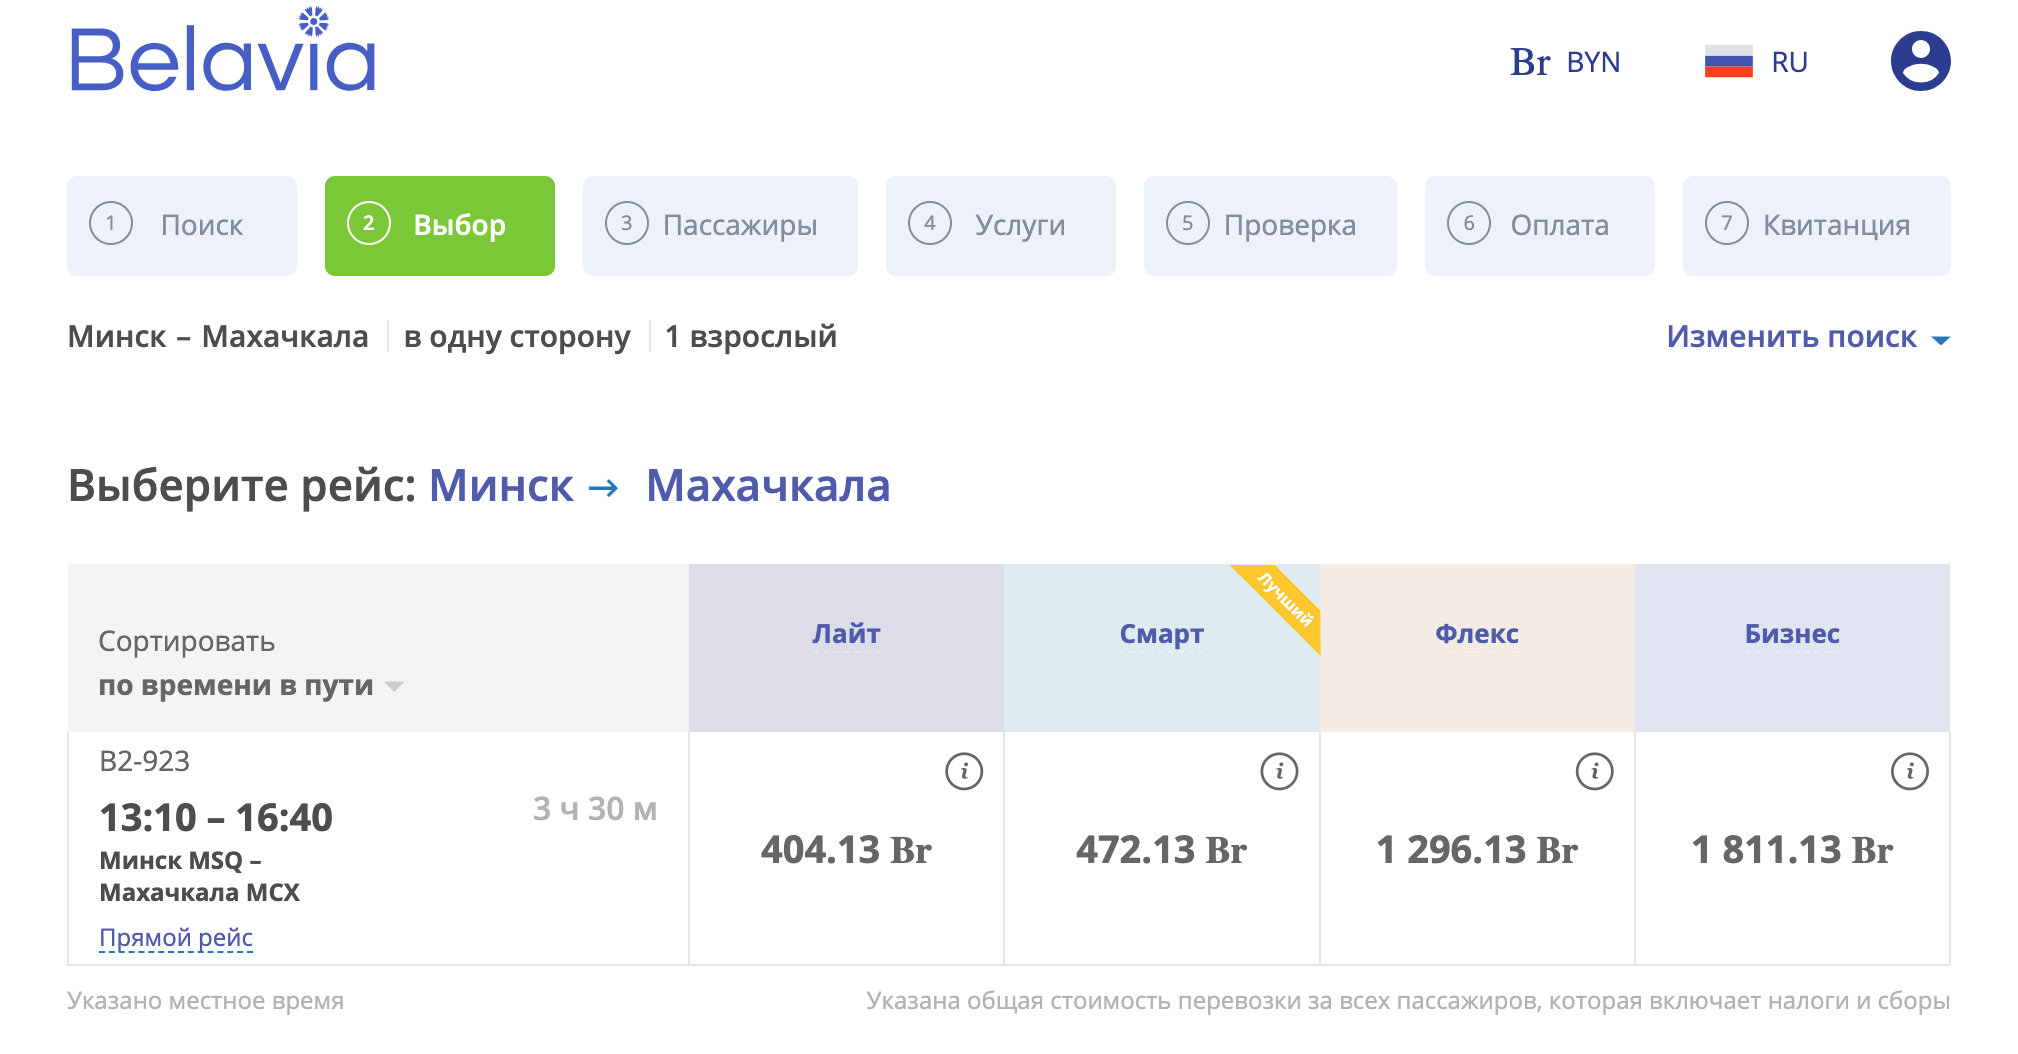Click the Минск MSQ – Махачкала MCX route

tap(200, 876)
